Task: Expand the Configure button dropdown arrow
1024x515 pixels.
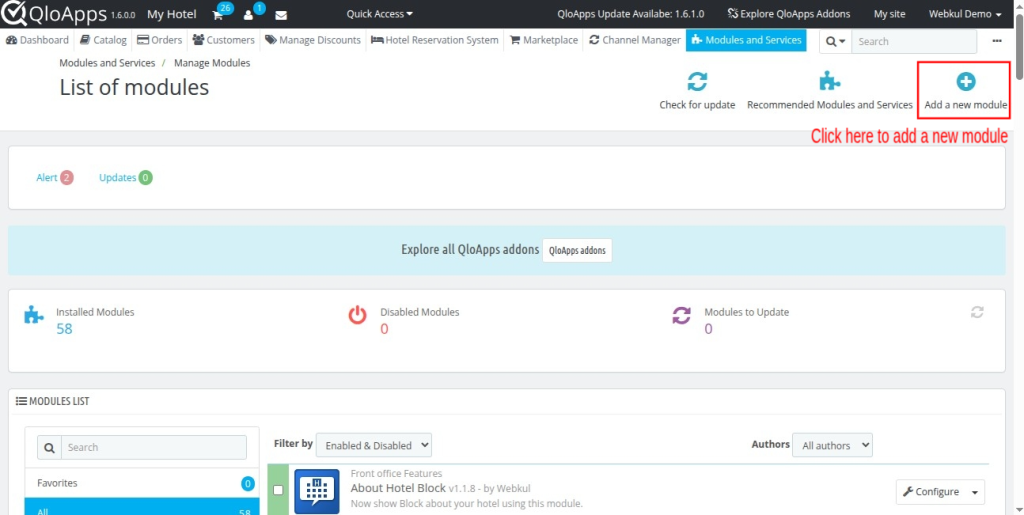Action: click(x=976, y=492)
